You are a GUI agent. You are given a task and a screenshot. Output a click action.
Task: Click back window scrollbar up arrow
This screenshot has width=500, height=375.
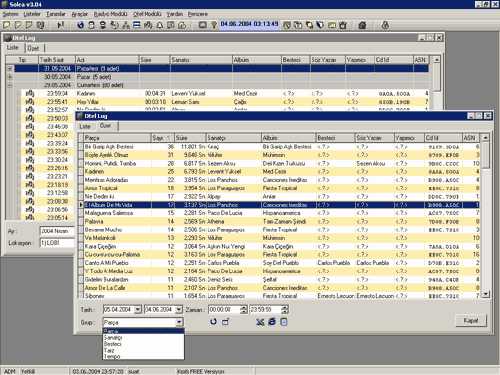(436, 60)
